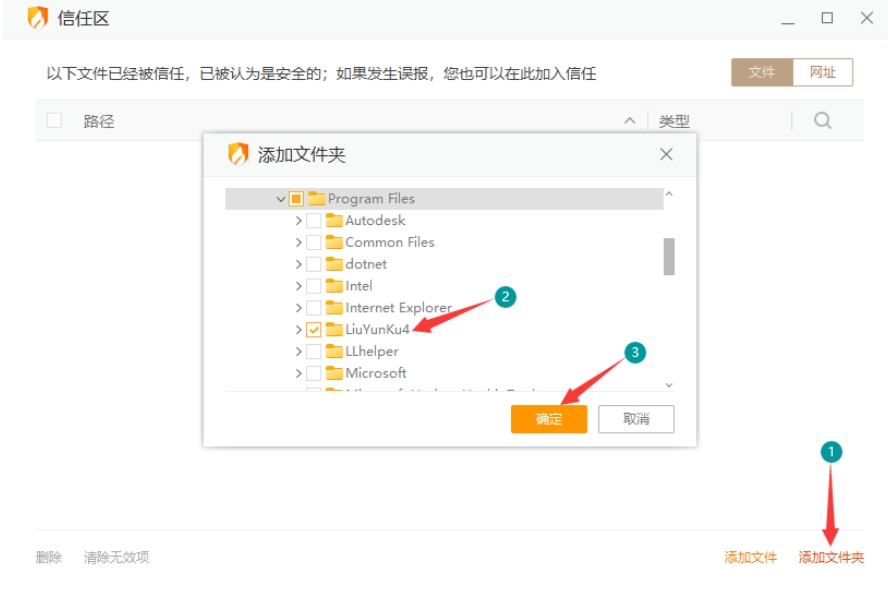Screen dimensions: 888x589
Task: Uncheck the LiuYunKu4 folder checkbox
Action: (314, 330)
